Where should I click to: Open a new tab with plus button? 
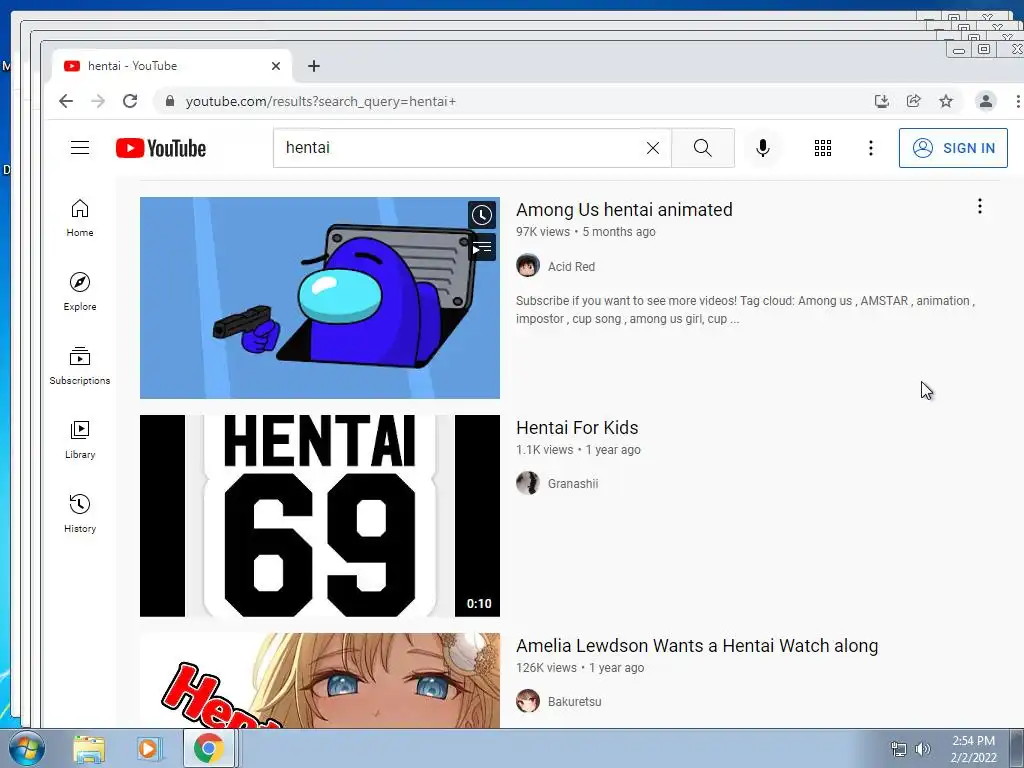click(x=313, y=66)
